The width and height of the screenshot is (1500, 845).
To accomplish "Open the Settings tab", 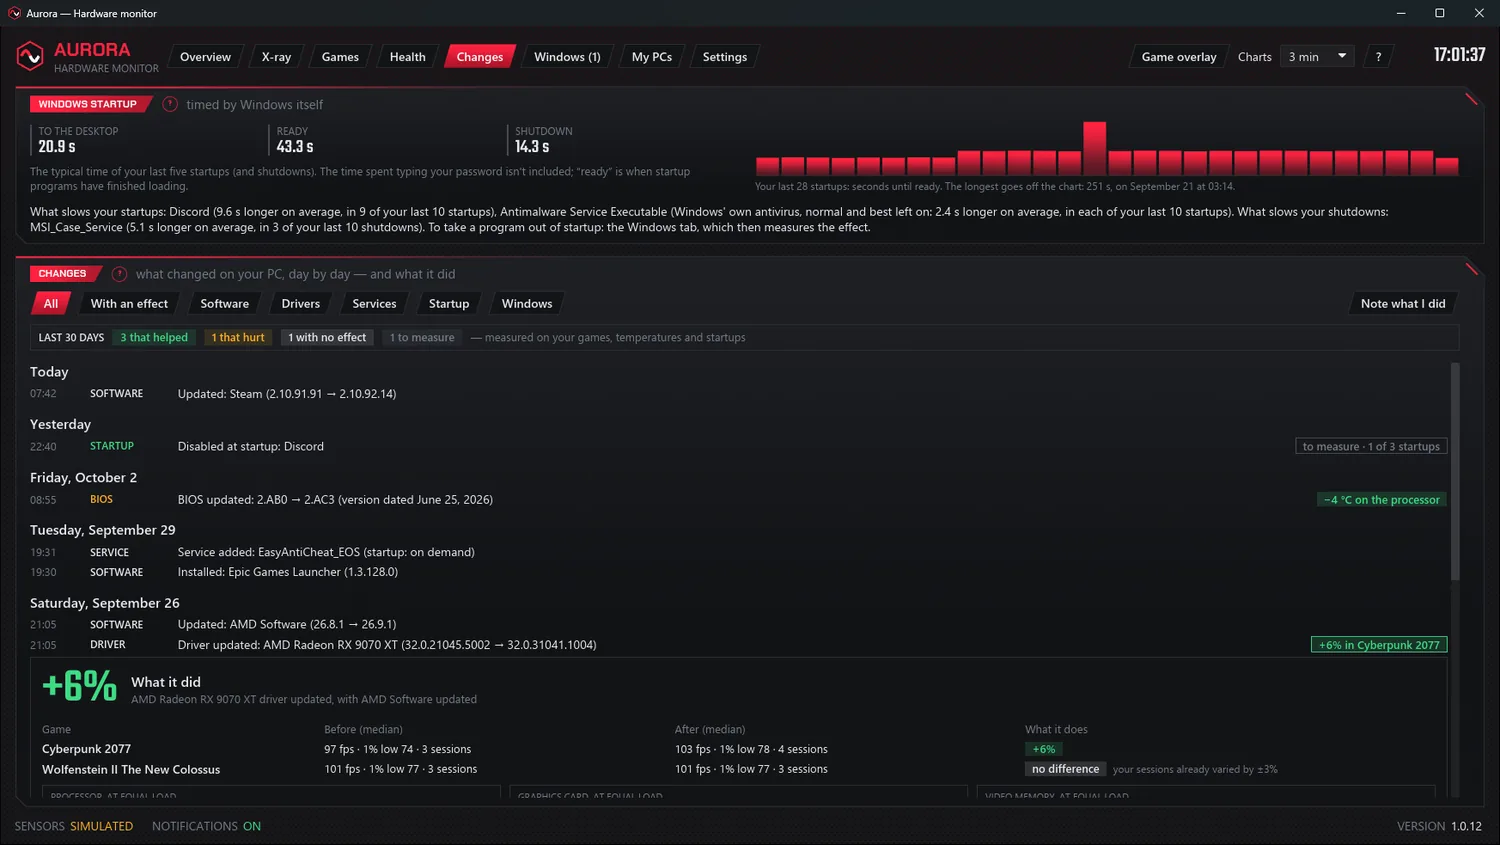I will tap(725, 57).
